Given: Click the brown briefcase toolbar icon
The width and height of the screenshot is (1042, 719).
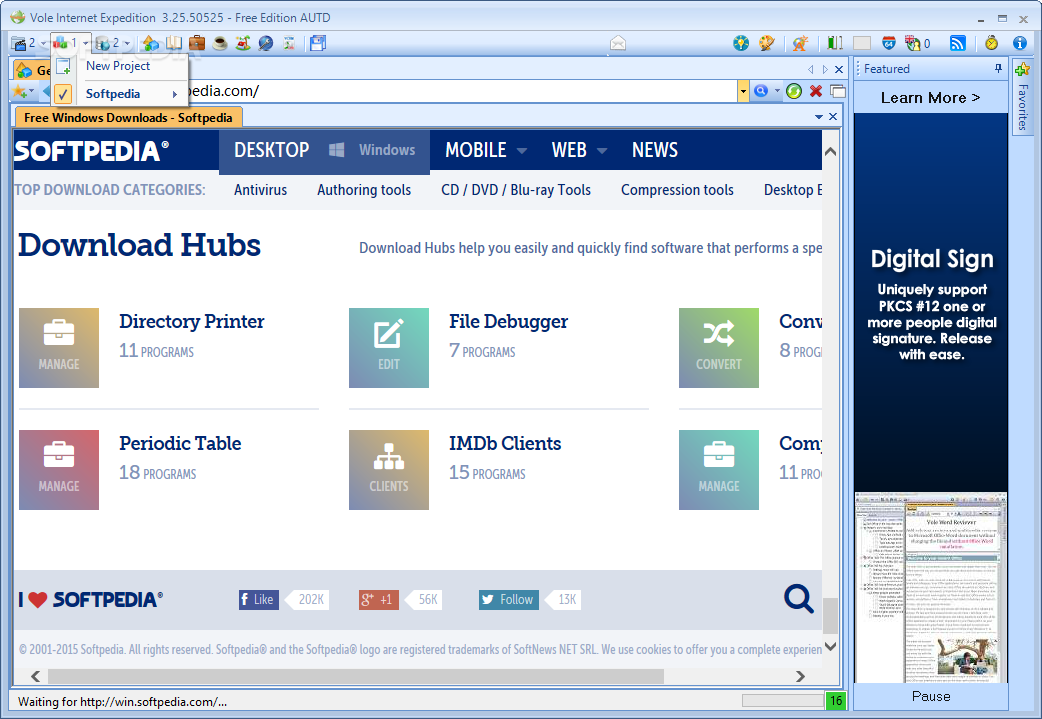Looking at the screenshot, I should 197,43.
